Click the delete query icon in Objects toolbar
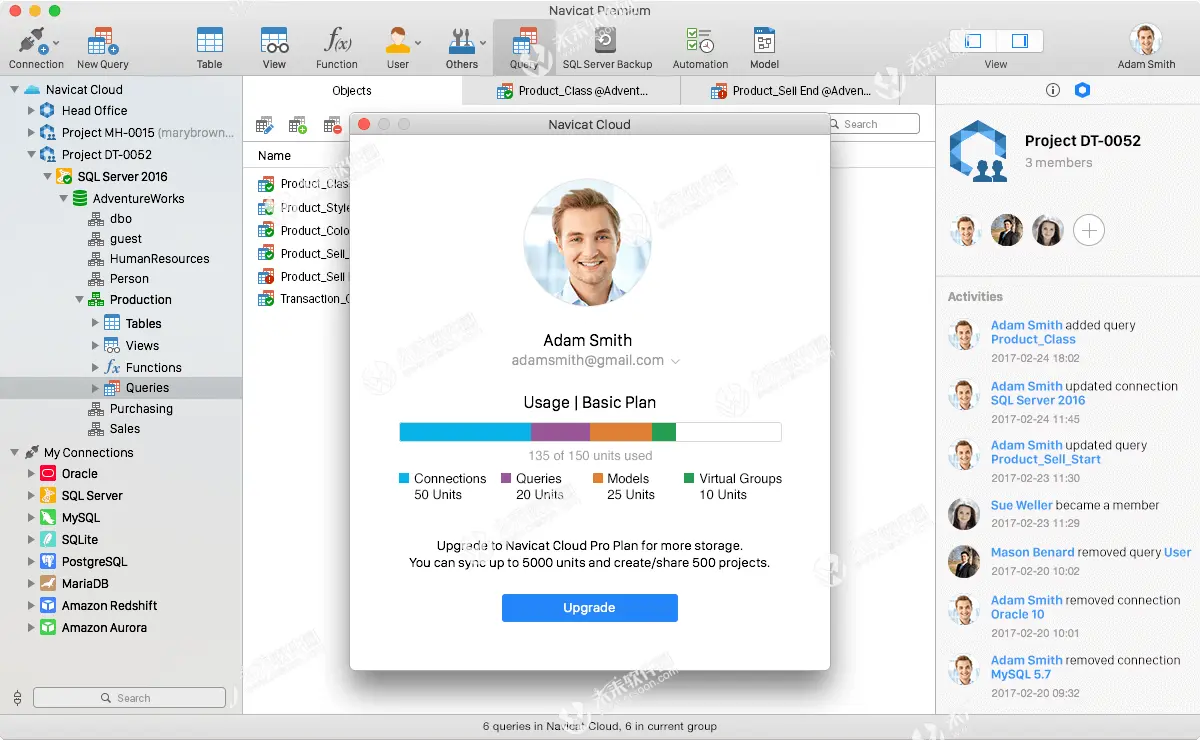The image size is (1200, 740). click(x=333, y=125)
